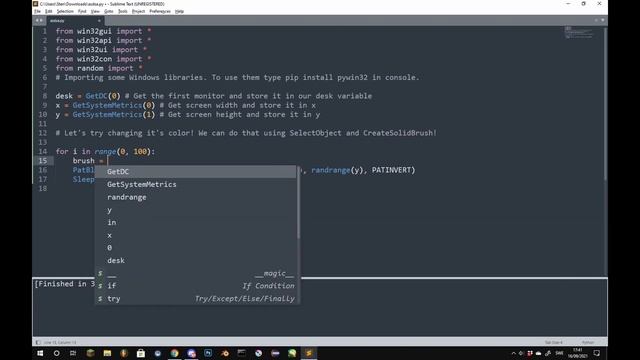Open the Windows Start menu
640x360 pixels.
pyautogui.click(x=40, y=353)
